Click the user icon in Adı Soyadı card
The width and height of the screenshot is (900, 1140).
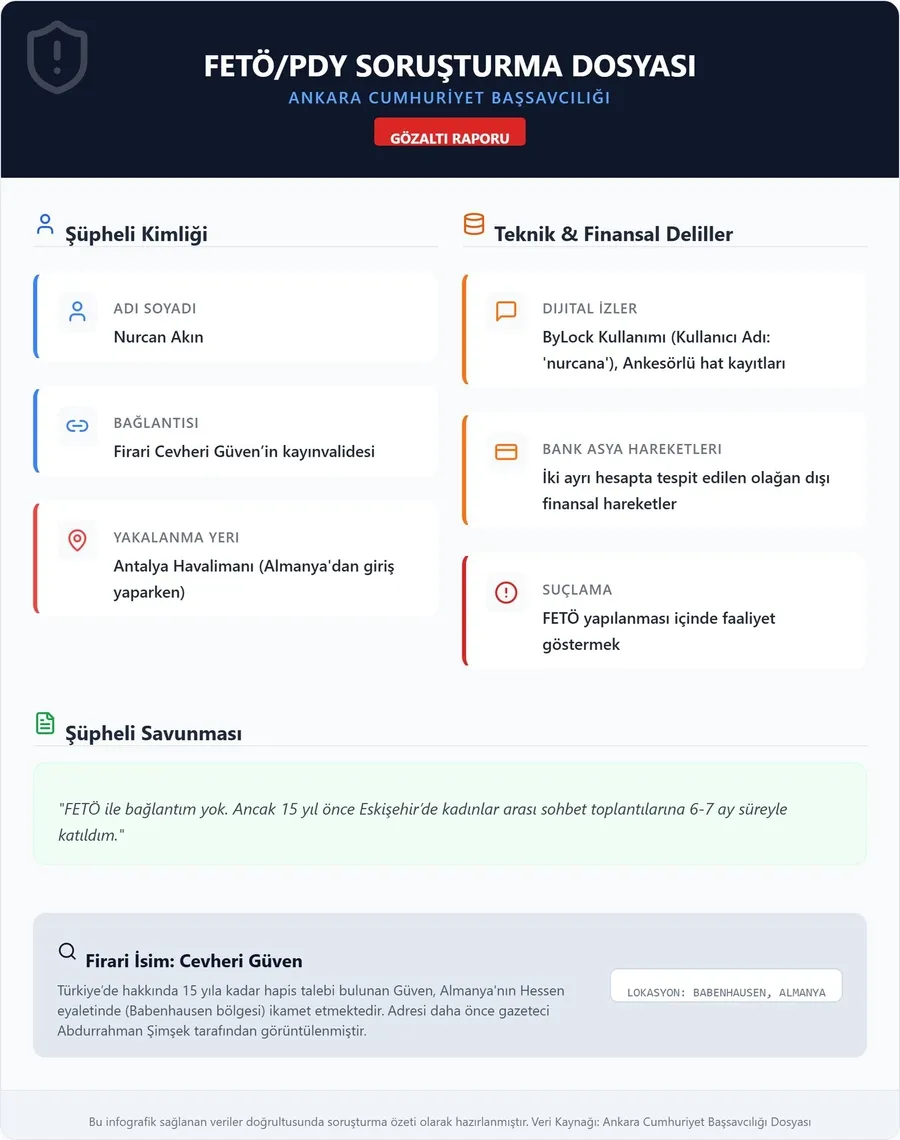tap(77, 312)
